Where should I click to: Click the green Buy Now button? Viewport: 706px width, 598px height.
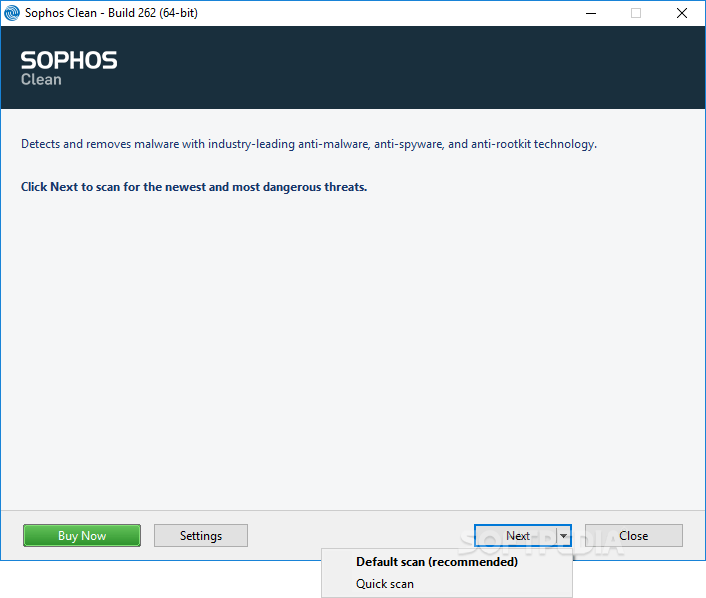point(82,535)
